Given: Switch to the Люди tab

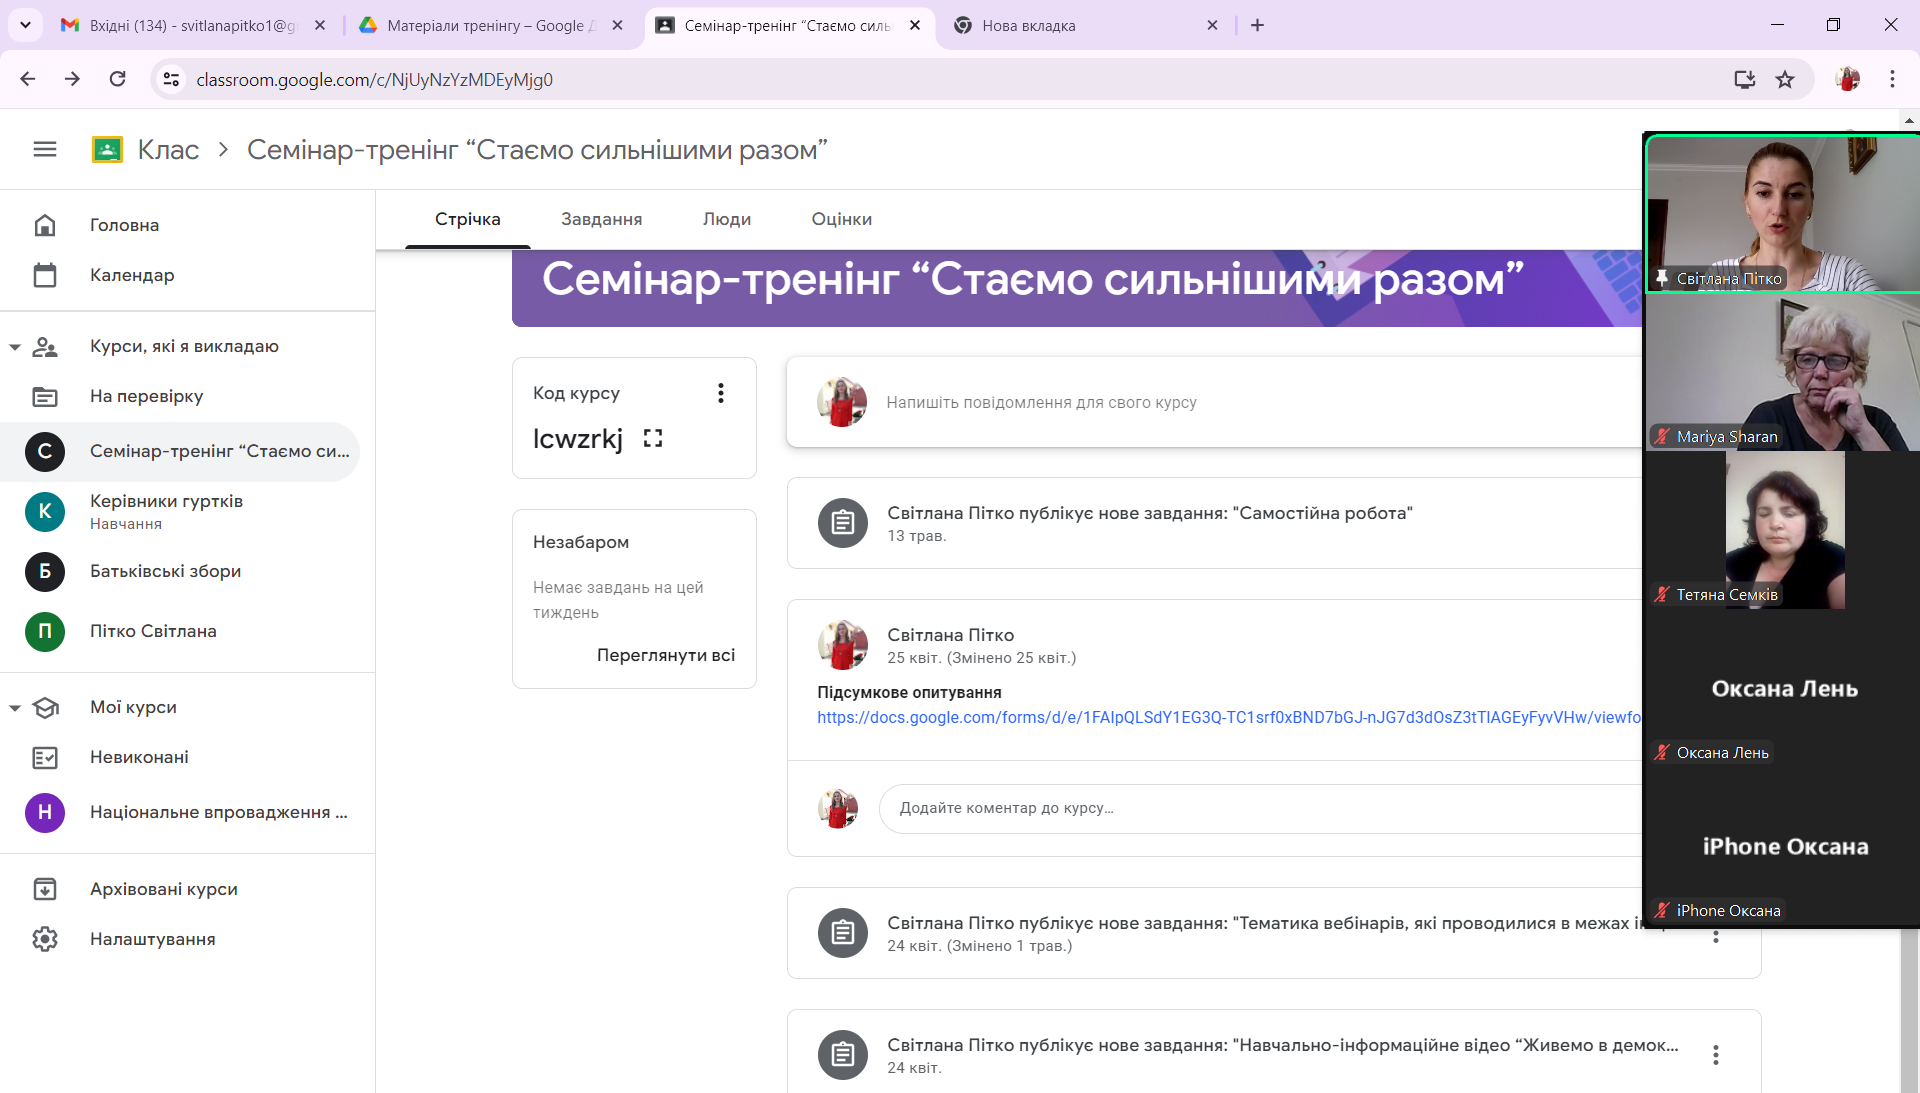Looking at the screenshot, I should [726, 219].
